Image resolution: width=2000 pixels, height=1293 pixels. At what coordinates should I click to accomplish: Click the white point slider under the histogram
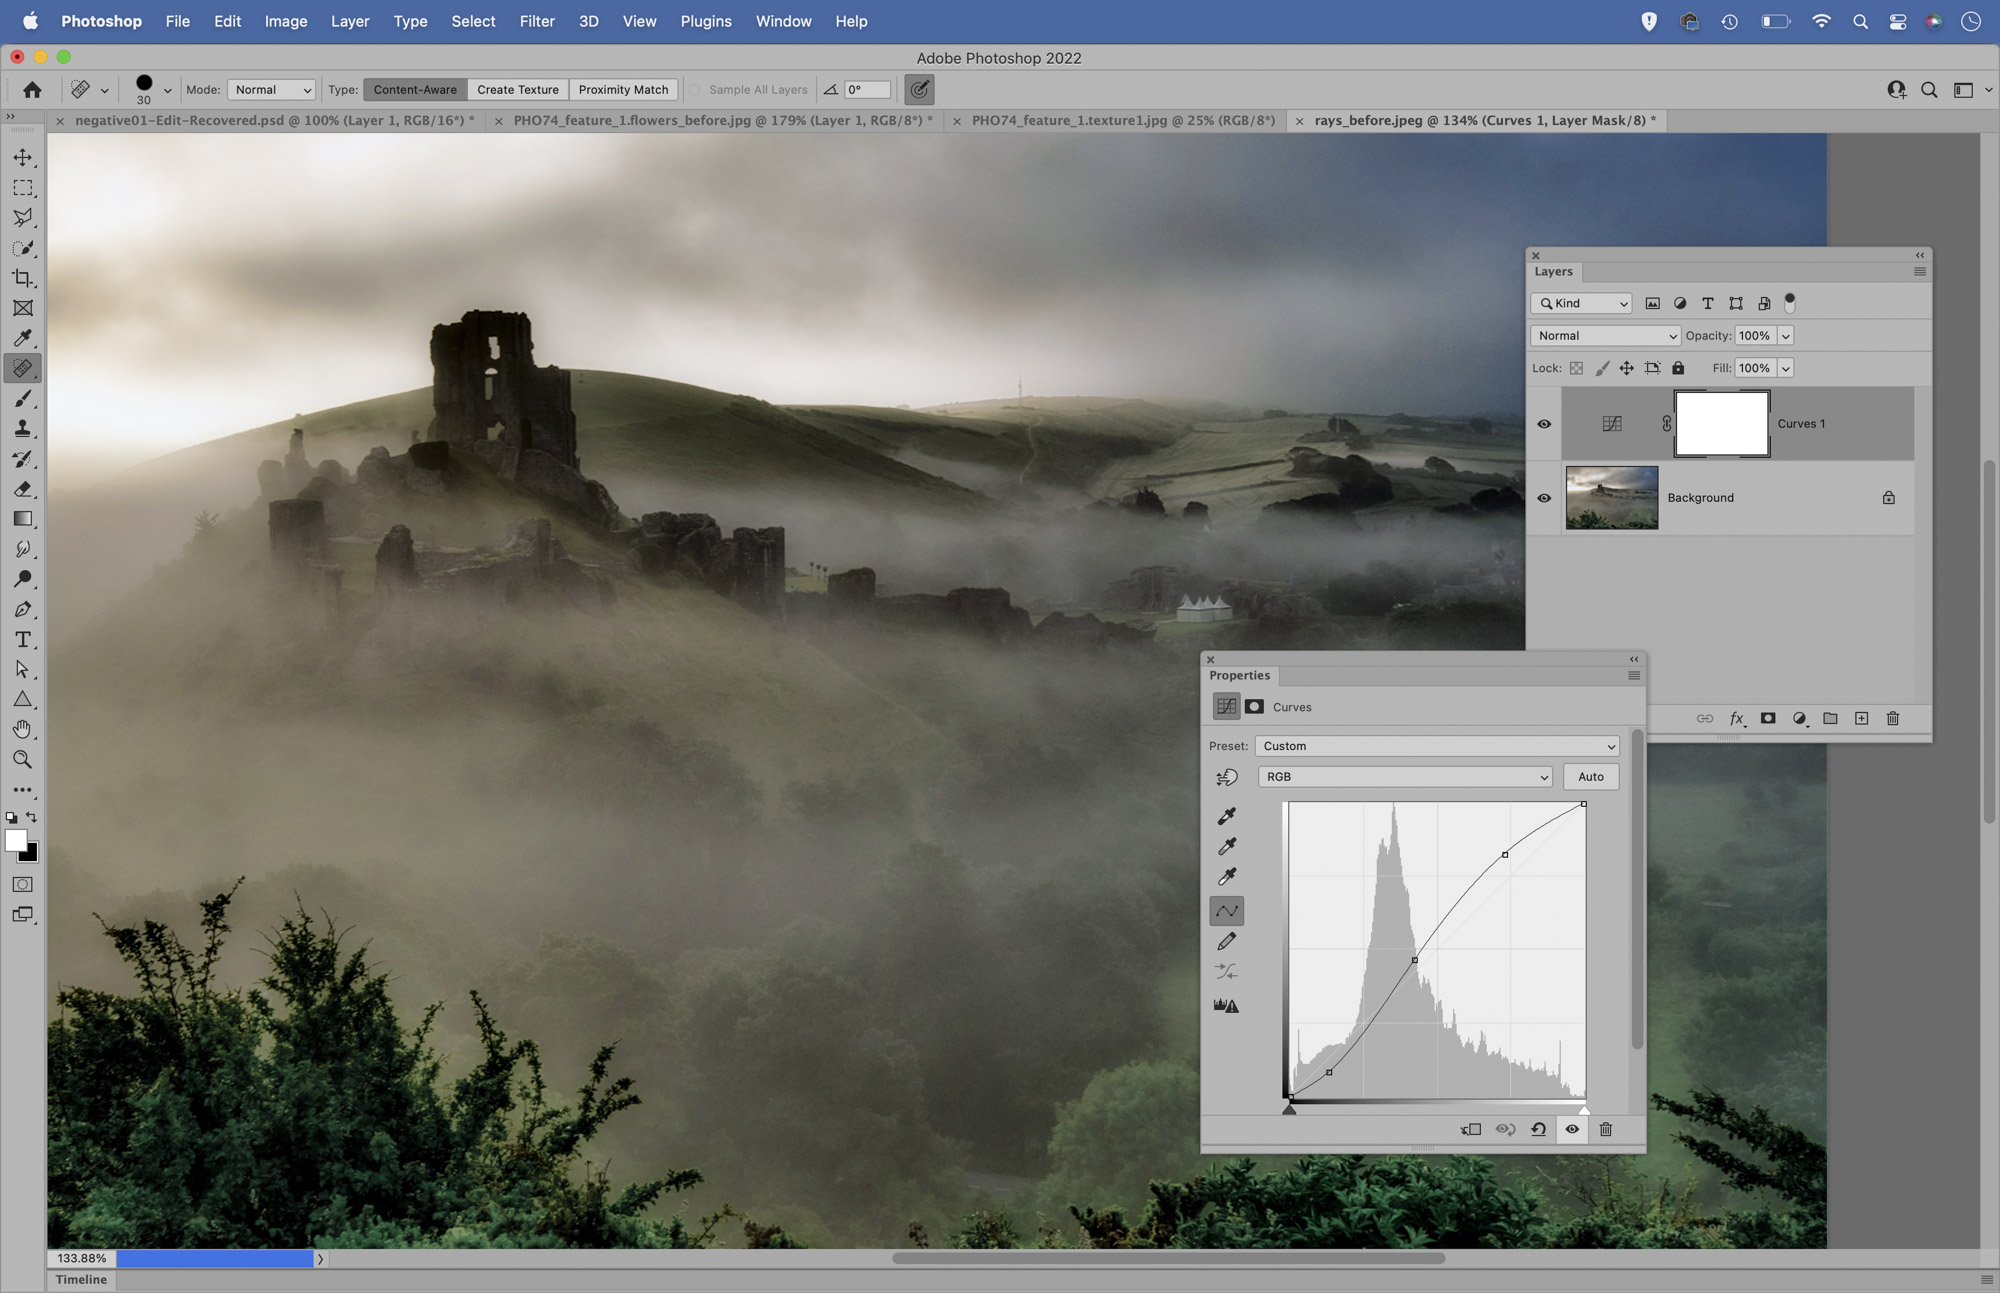[x=1585, y=1108]
